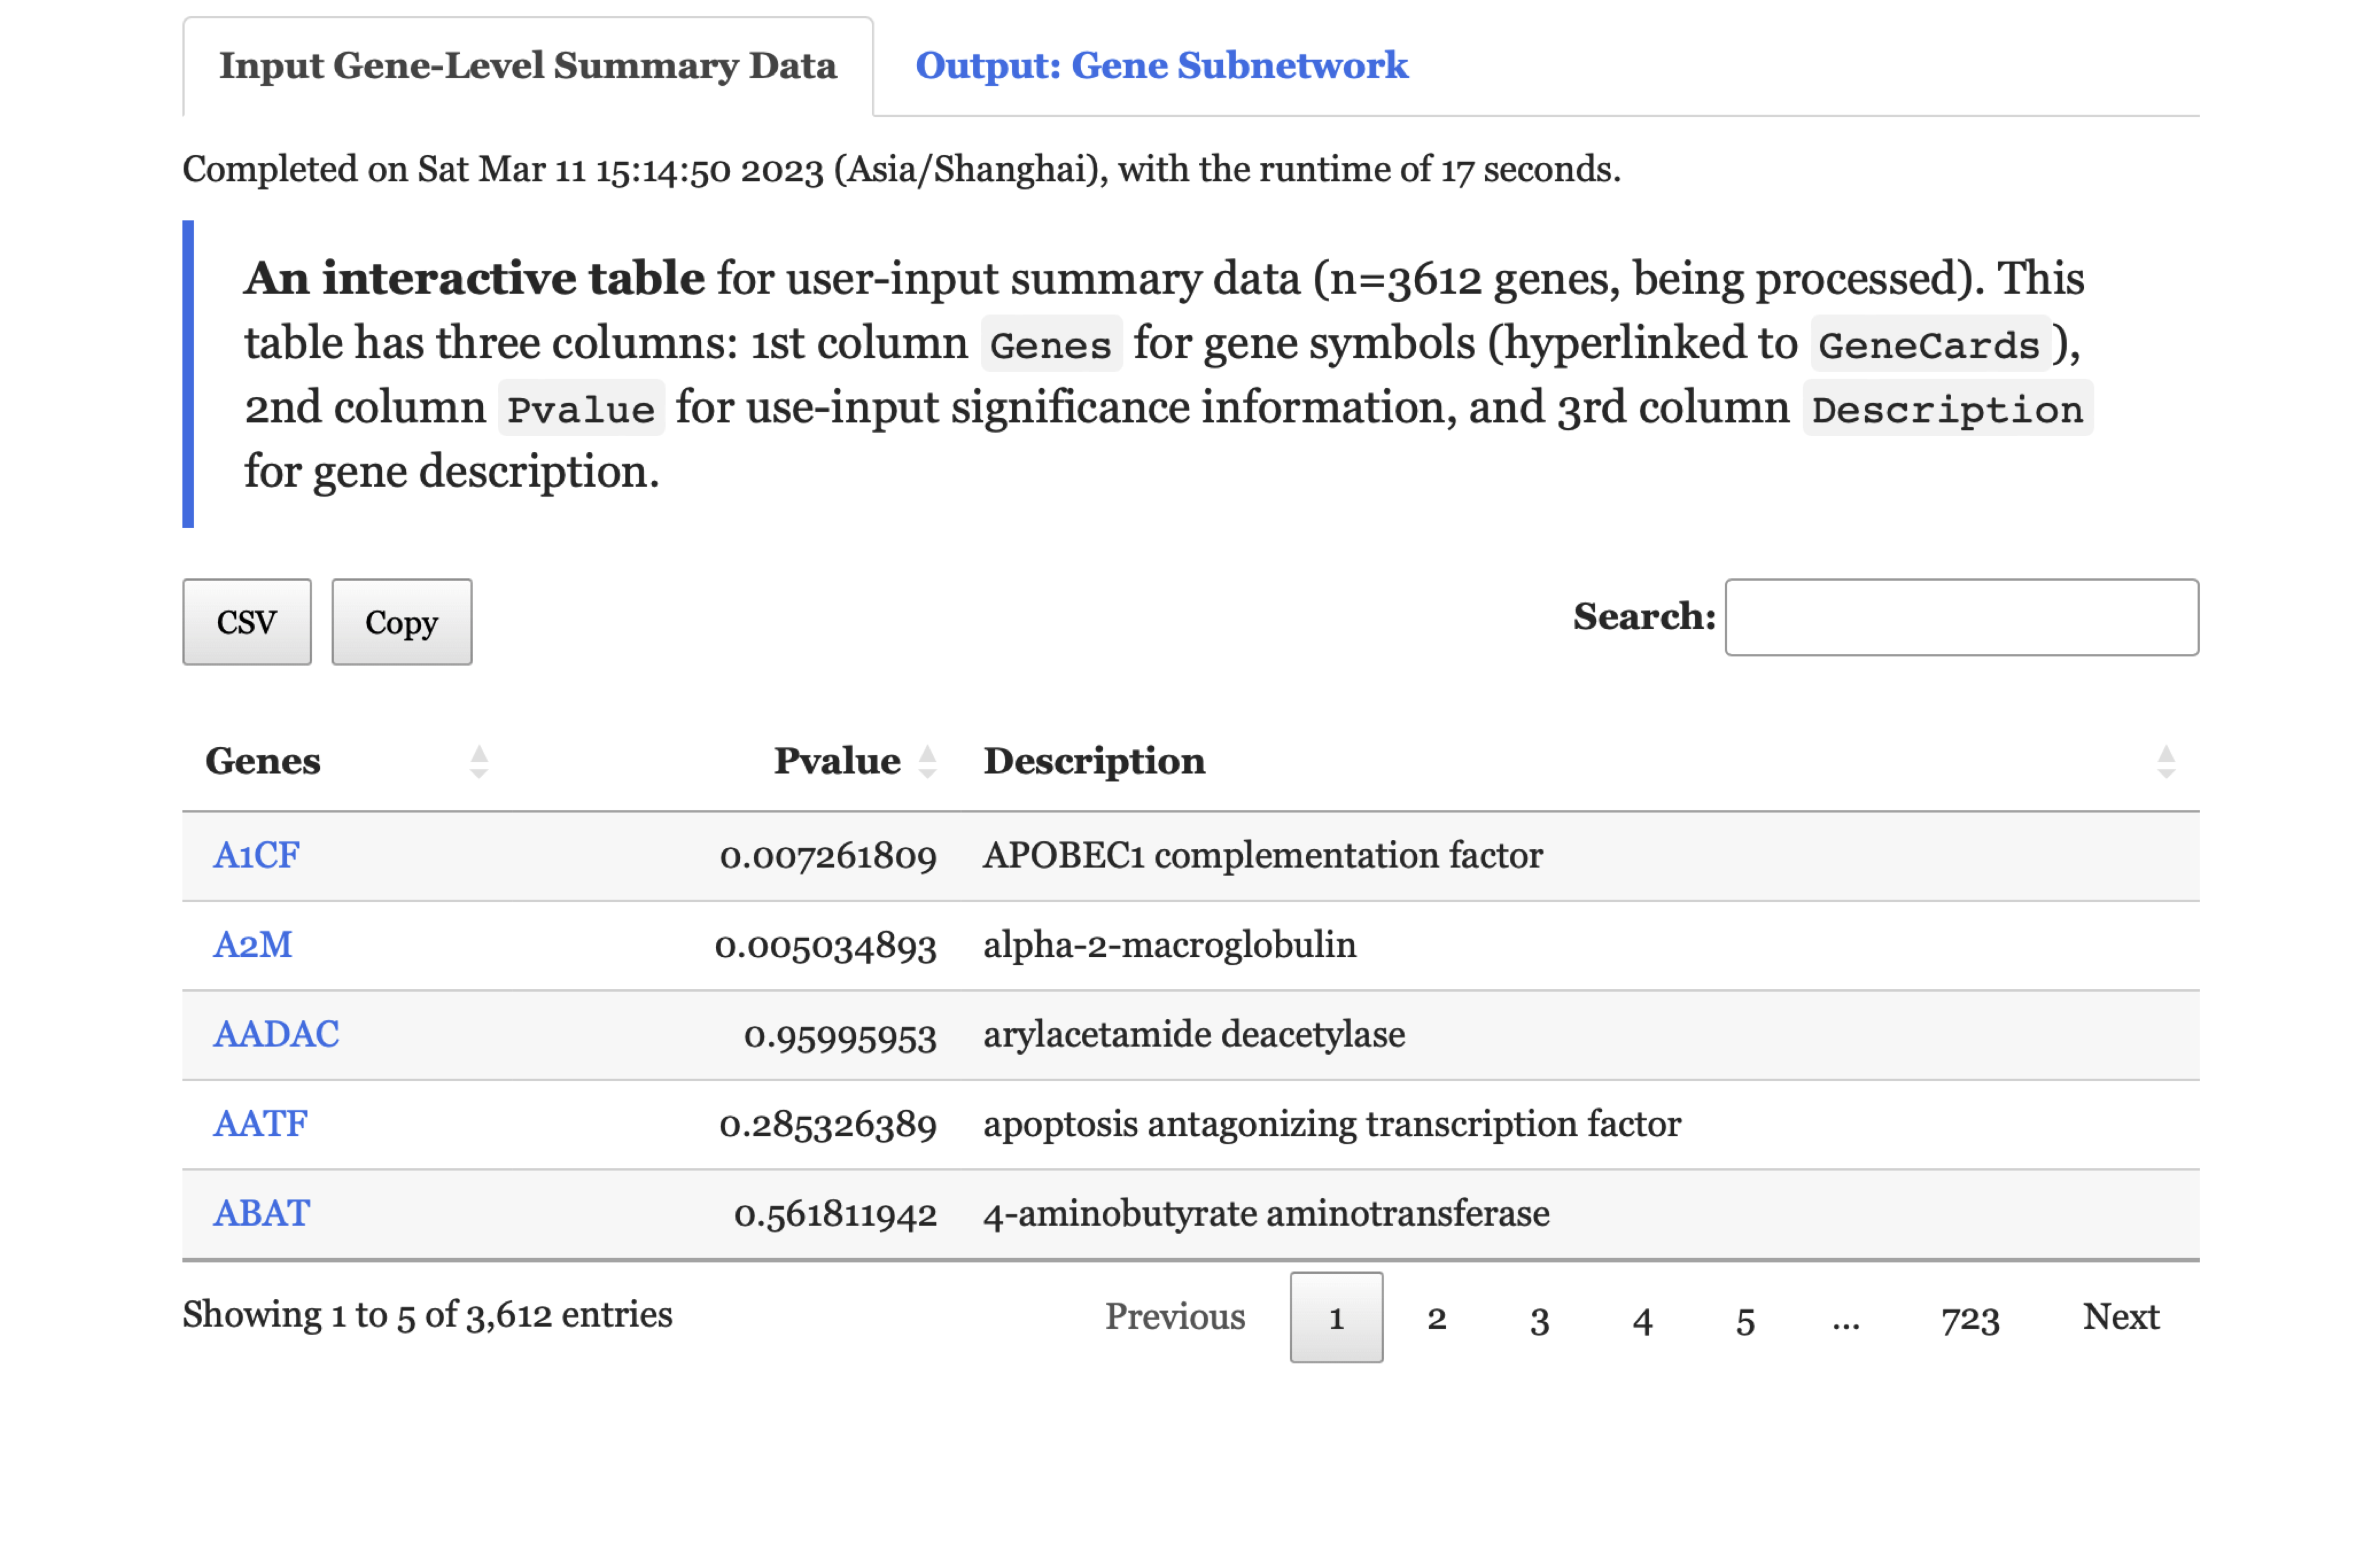
Task: Open AADAC gene link
Action: (x=276, y=1034)
